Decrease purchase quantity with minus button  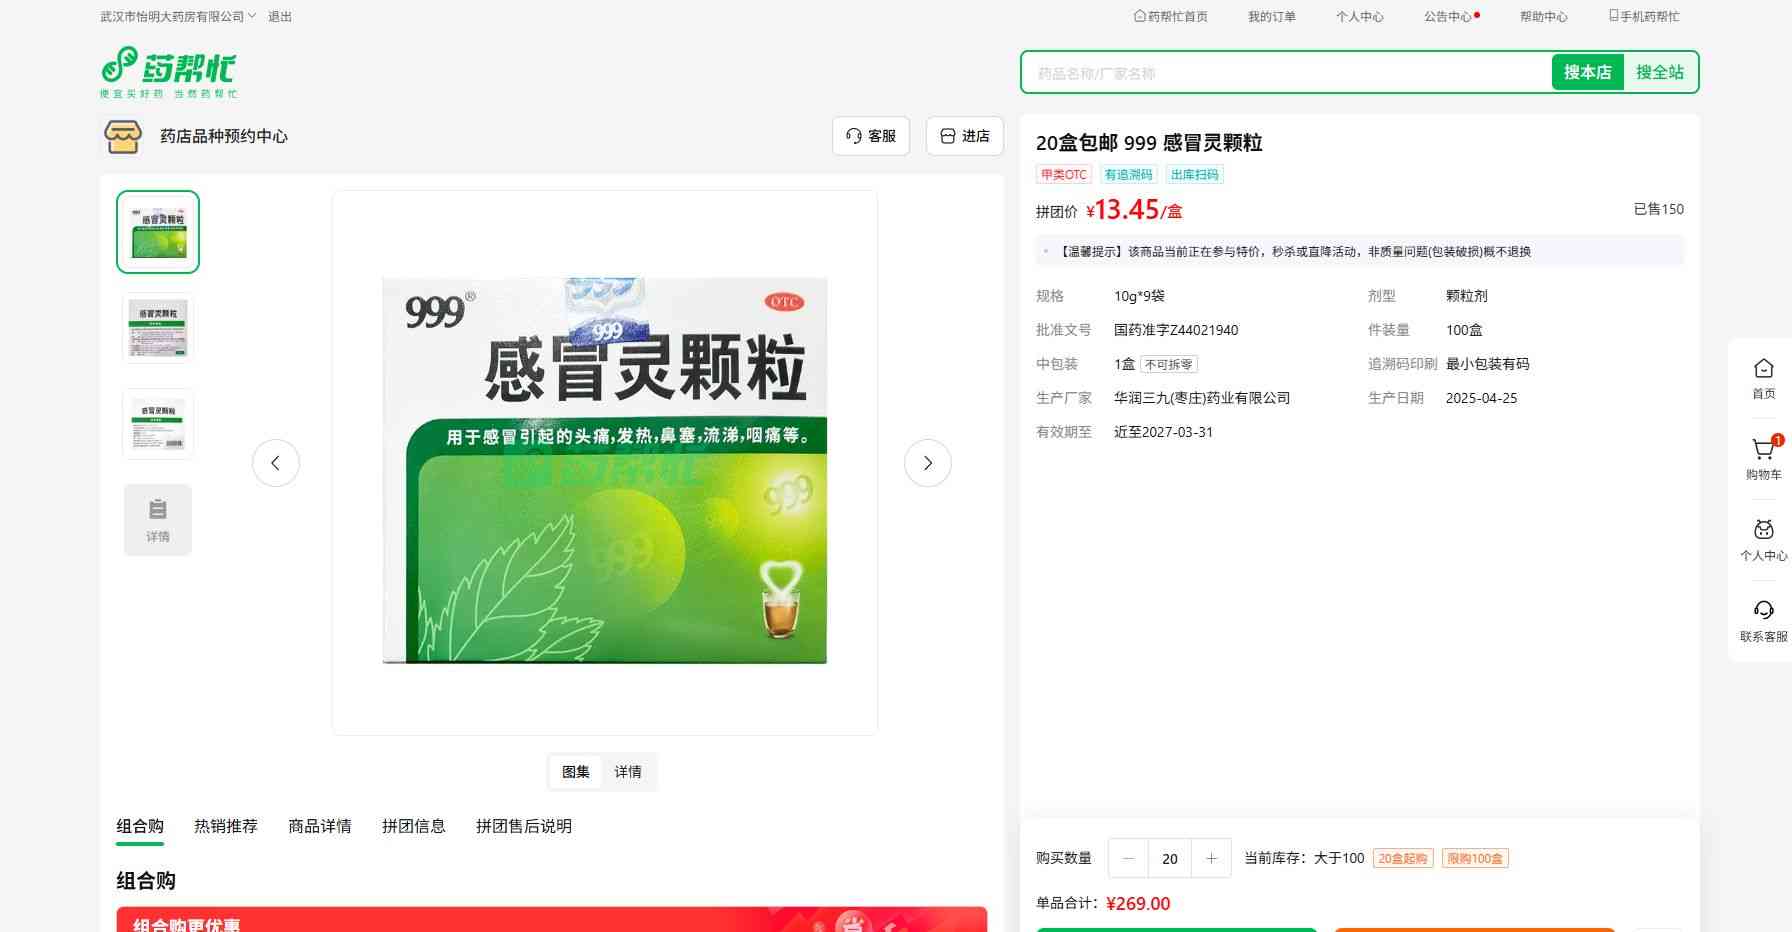coord(1129,858)
